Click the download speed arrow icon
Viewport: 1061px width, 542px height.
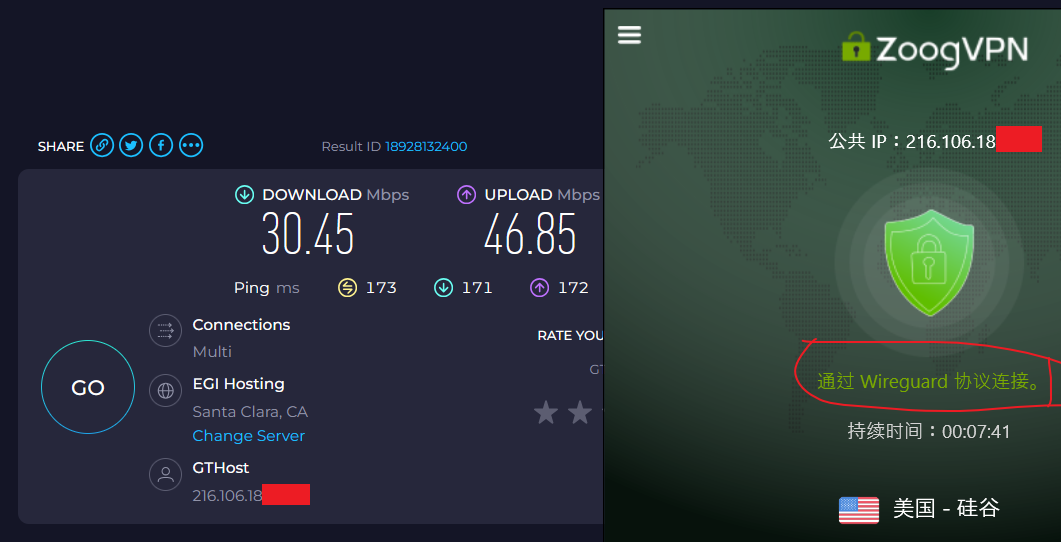(x=244, y=195)
